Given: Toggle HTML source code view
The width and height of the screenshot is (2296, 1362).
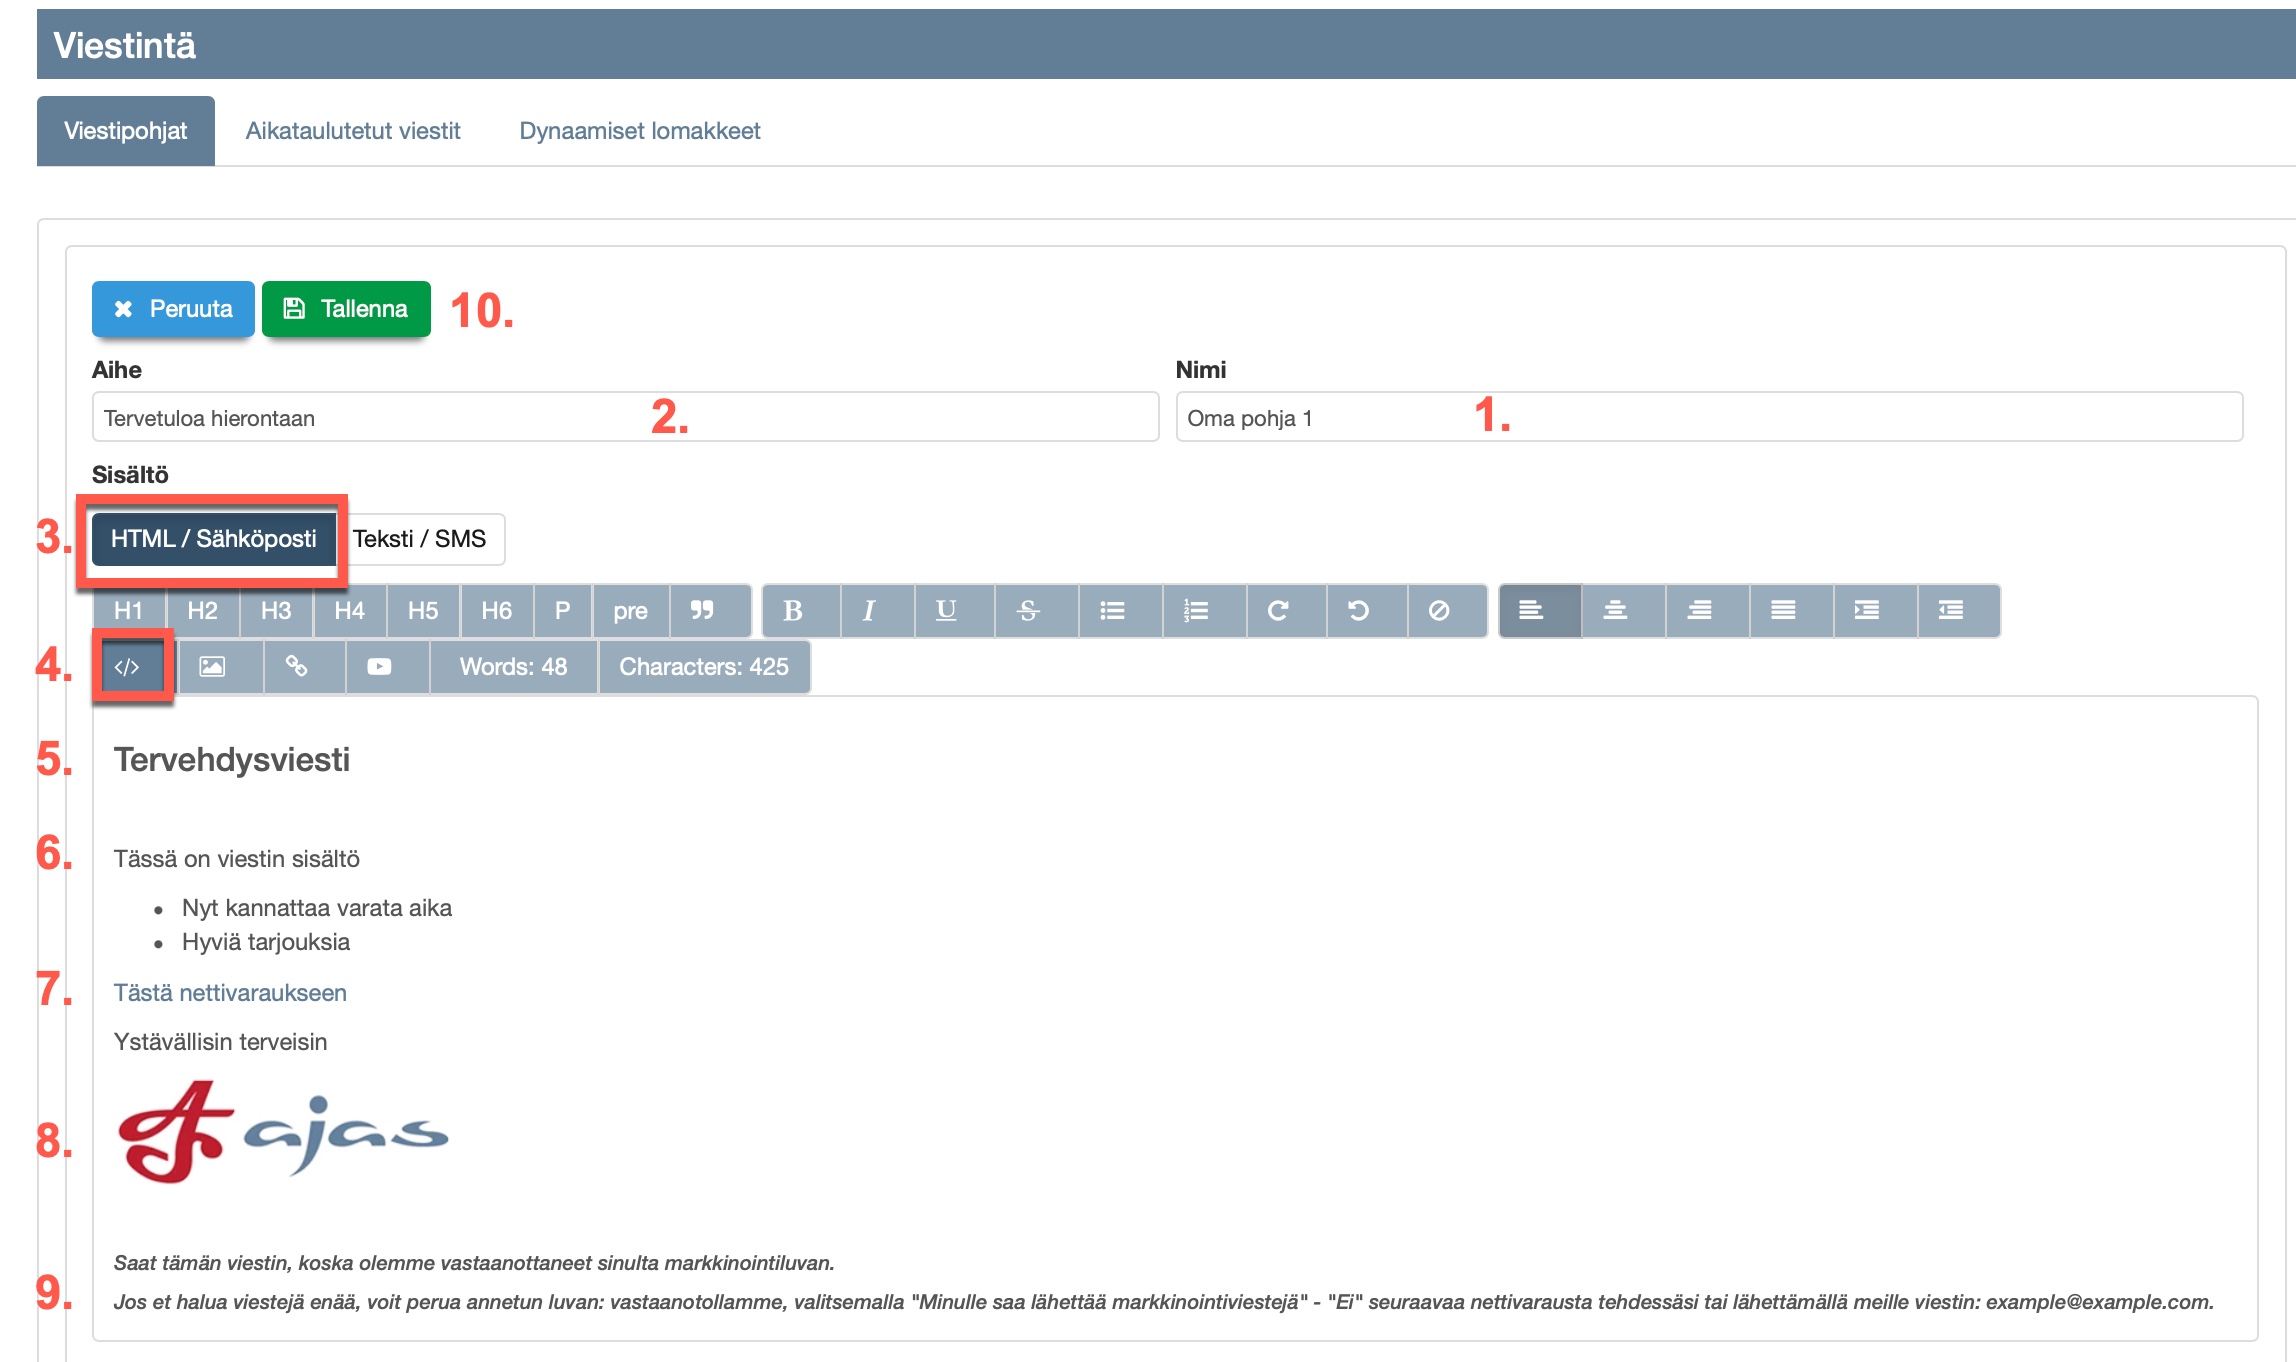Looking at the screenshot, I should (128, 667).
